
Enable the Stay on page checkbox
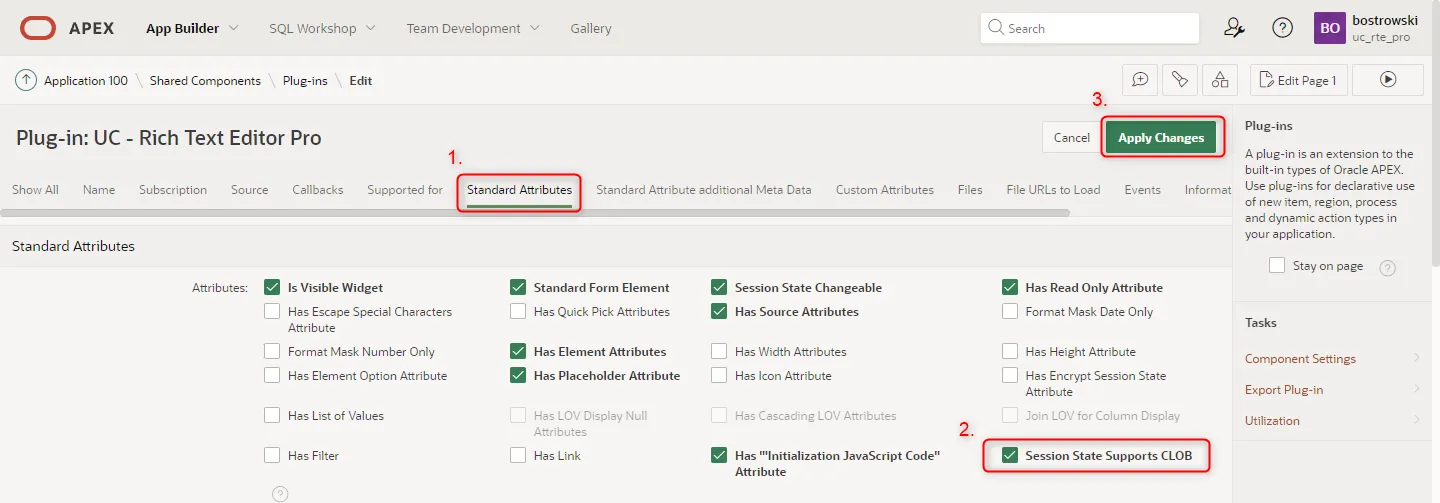(x=1277, y=266)
